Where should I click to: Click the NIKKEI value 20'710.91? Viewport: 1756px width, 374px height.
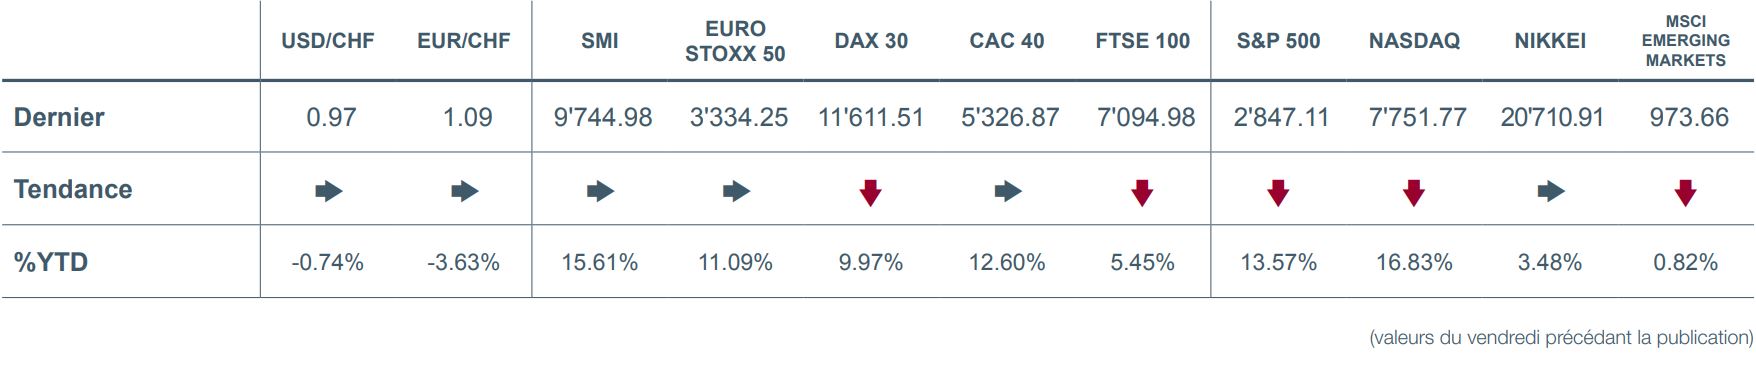point(1552,117)
